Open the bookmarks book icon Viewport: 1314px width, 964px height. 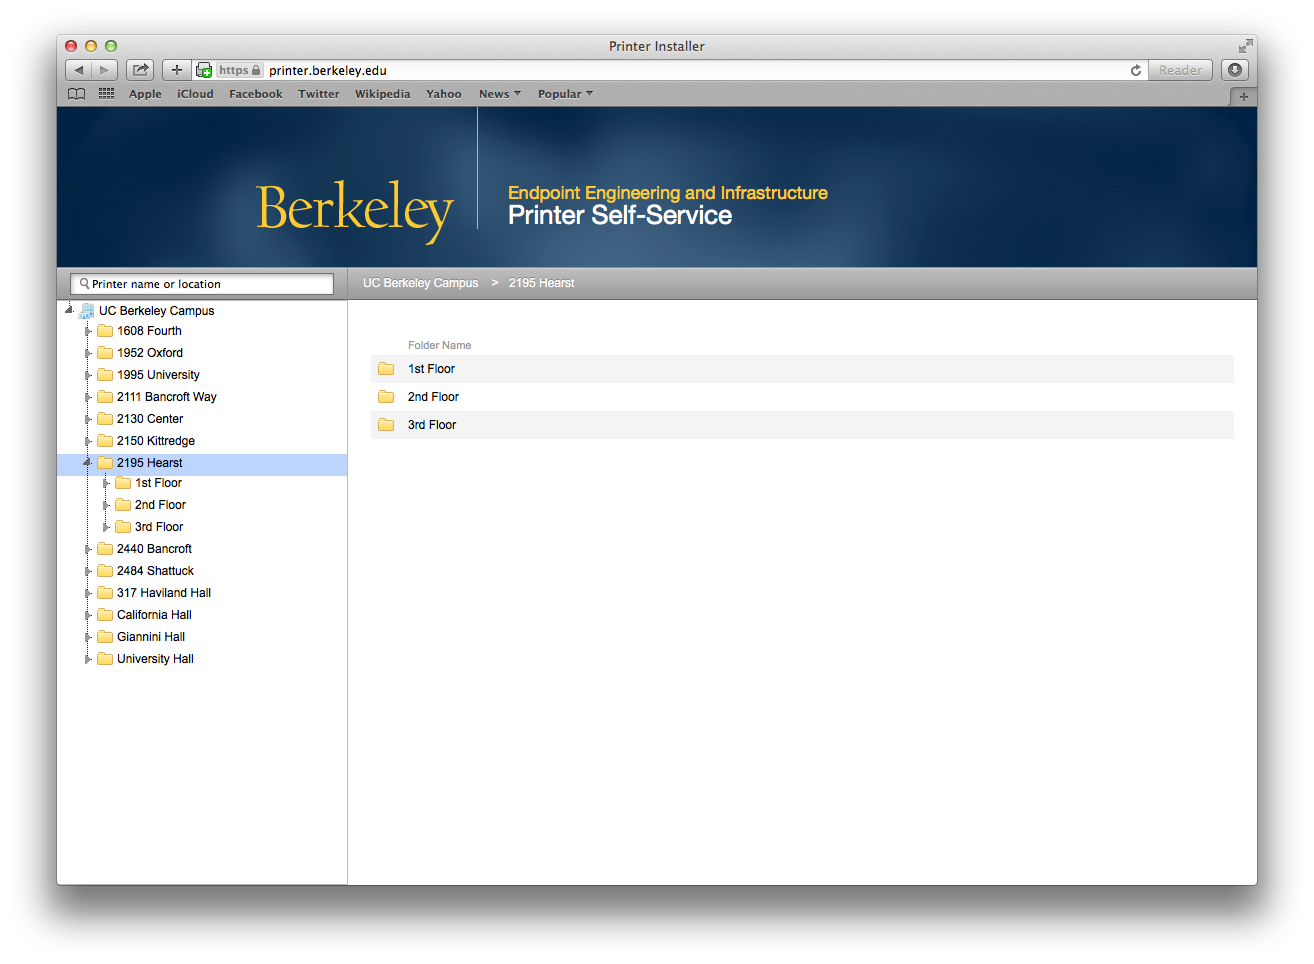coord(76,94)
